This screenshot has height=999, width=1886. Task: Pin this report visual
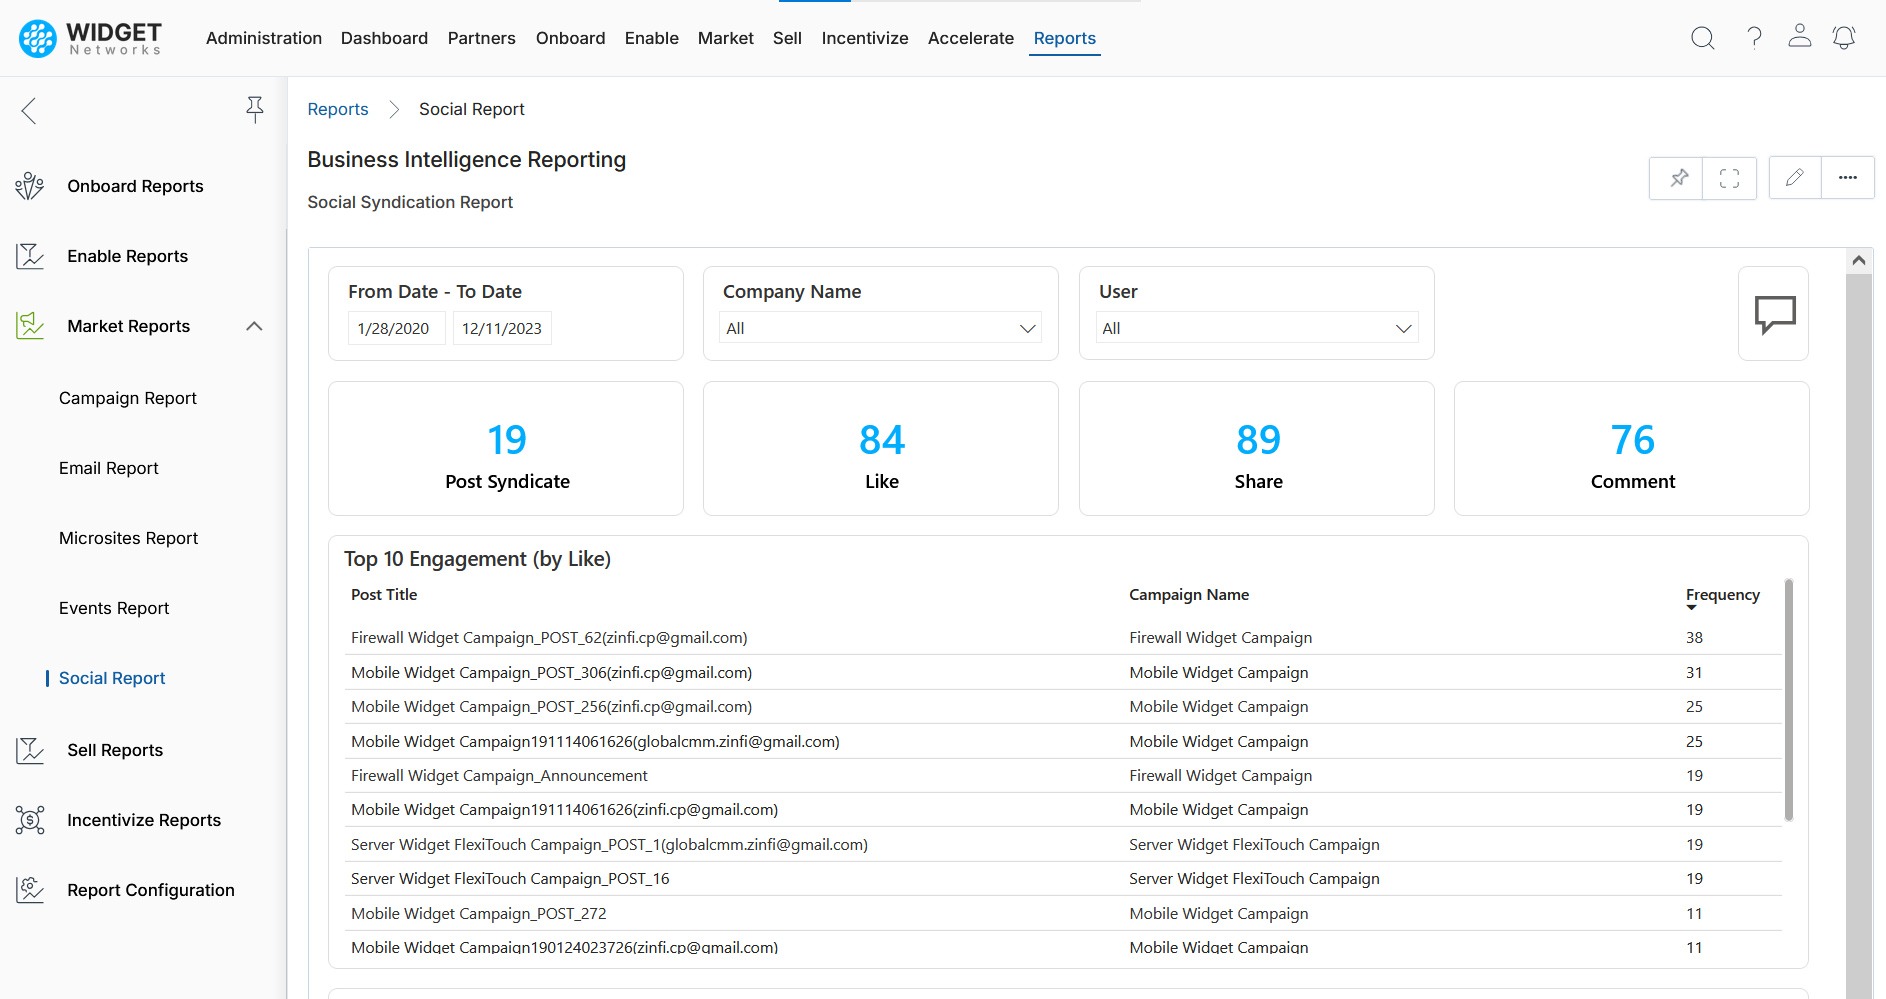1678,178
